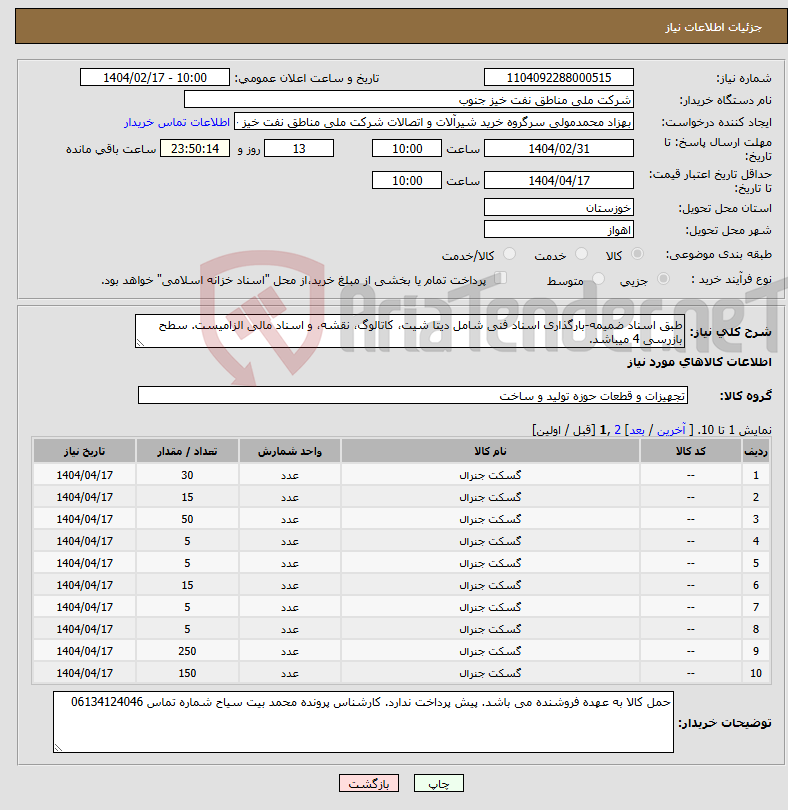Click the city field اهواز

(x=559, y=229)
